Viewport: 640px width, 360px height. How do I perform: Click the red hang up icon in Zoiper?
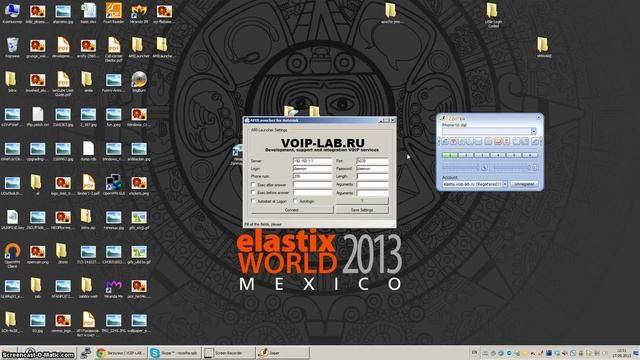click(453, 141)
